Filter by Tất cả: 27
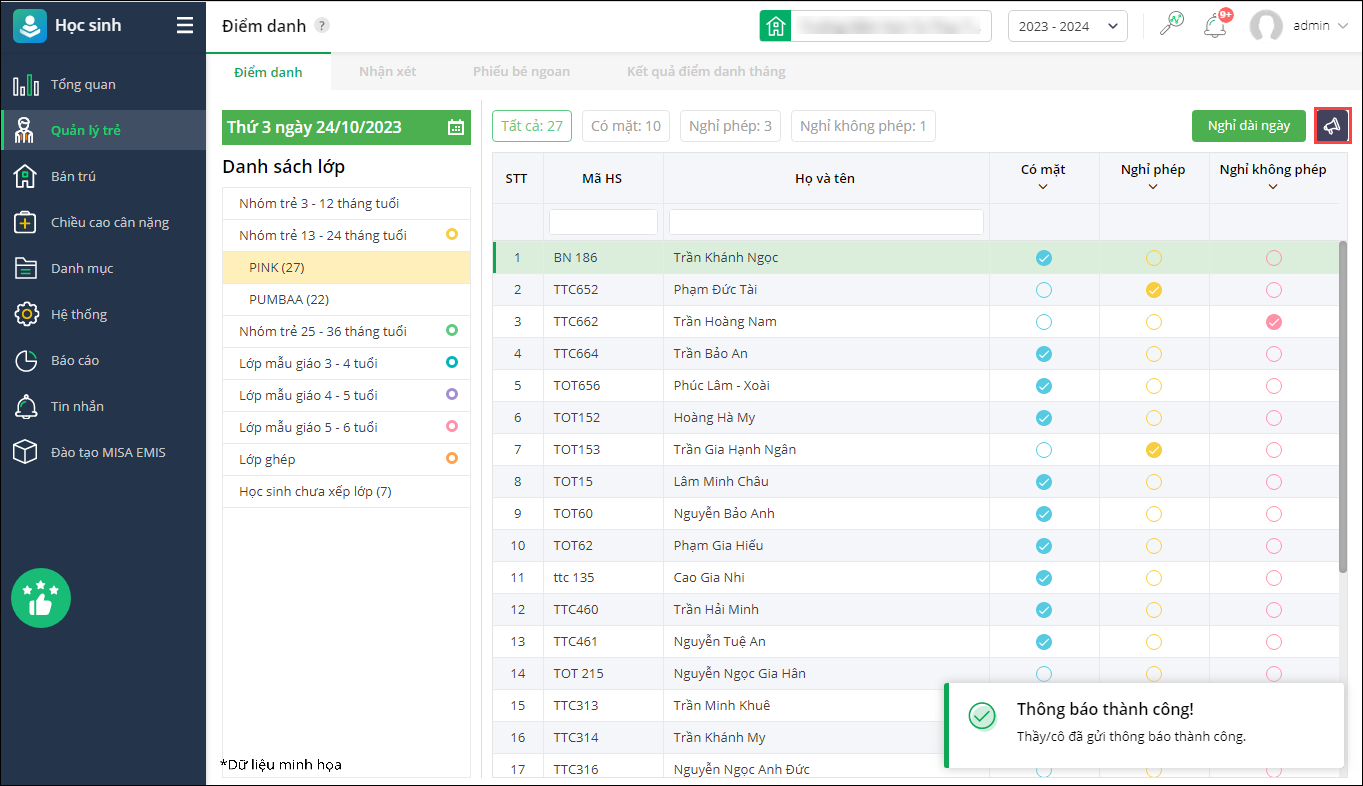 pos(532,126)
